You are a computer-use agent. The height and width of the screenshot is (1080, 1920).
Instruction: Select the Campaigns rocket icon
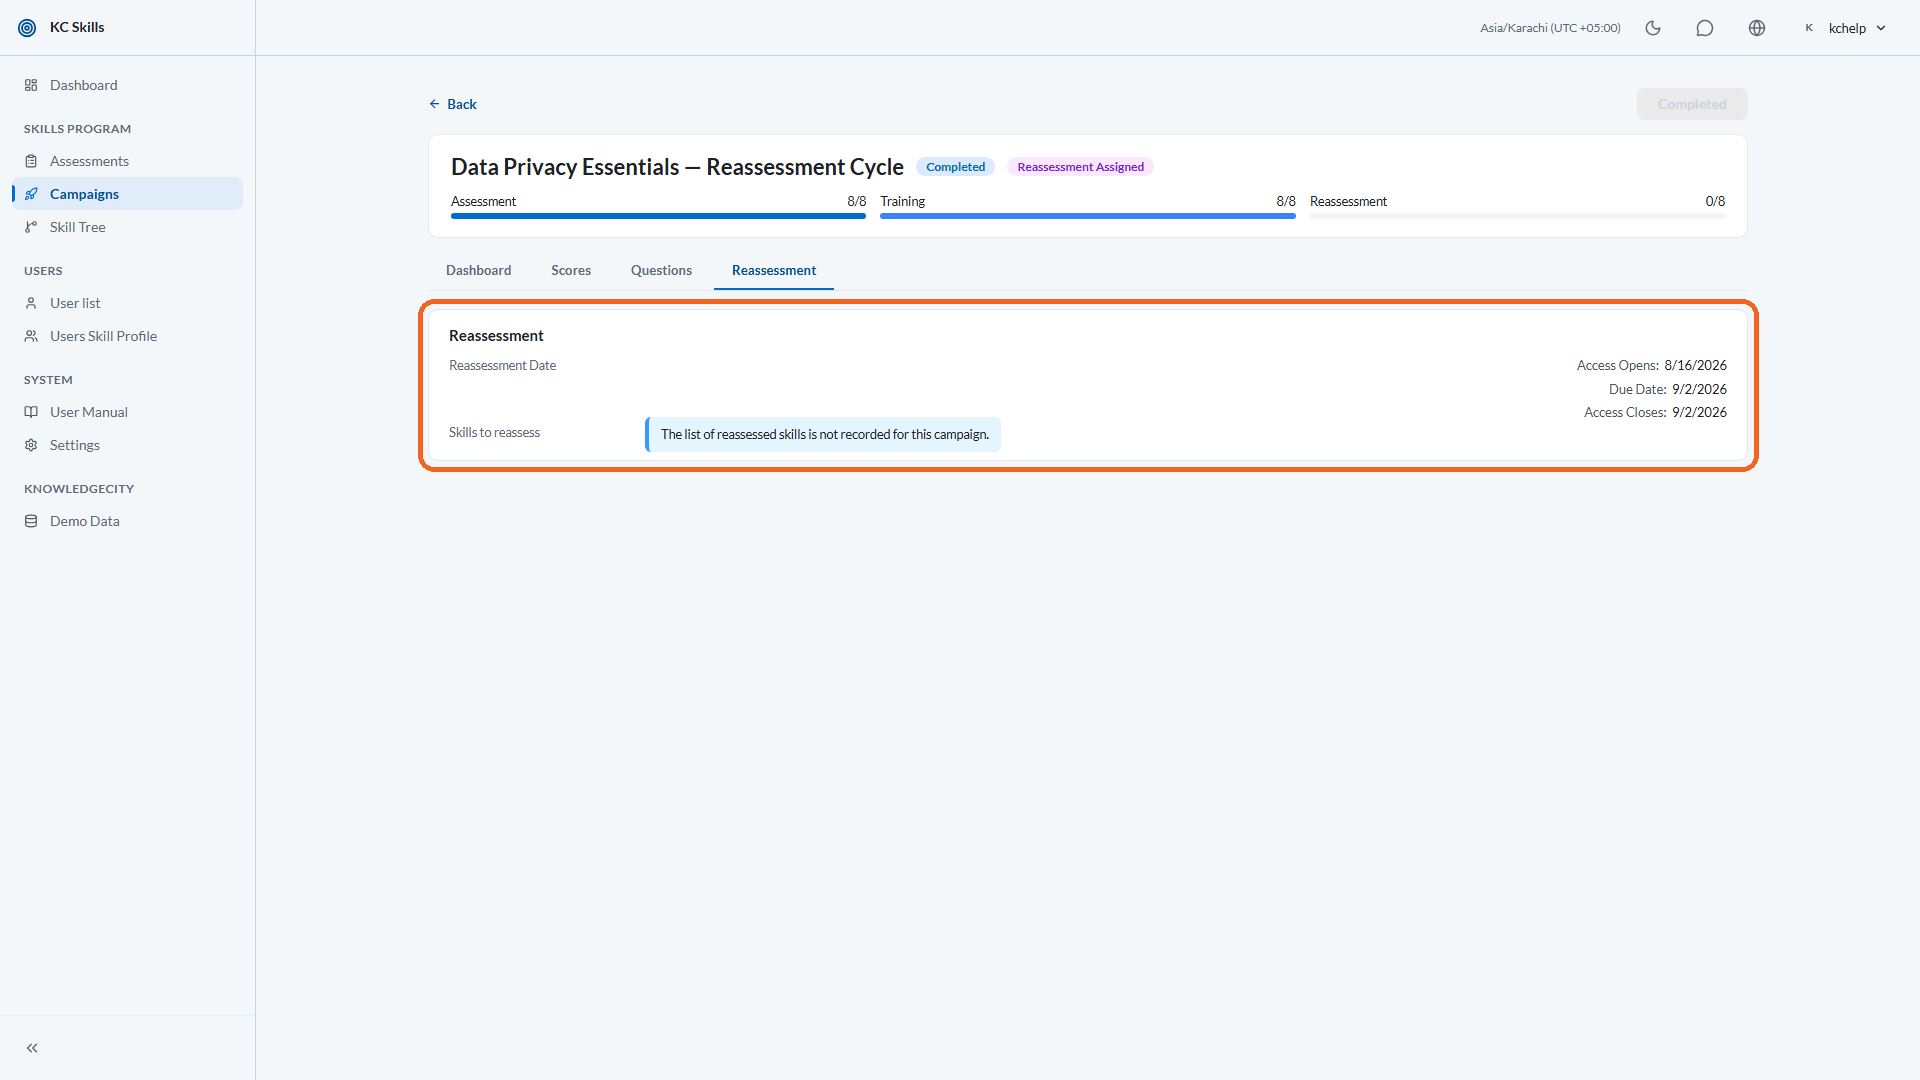coord(31,194)
